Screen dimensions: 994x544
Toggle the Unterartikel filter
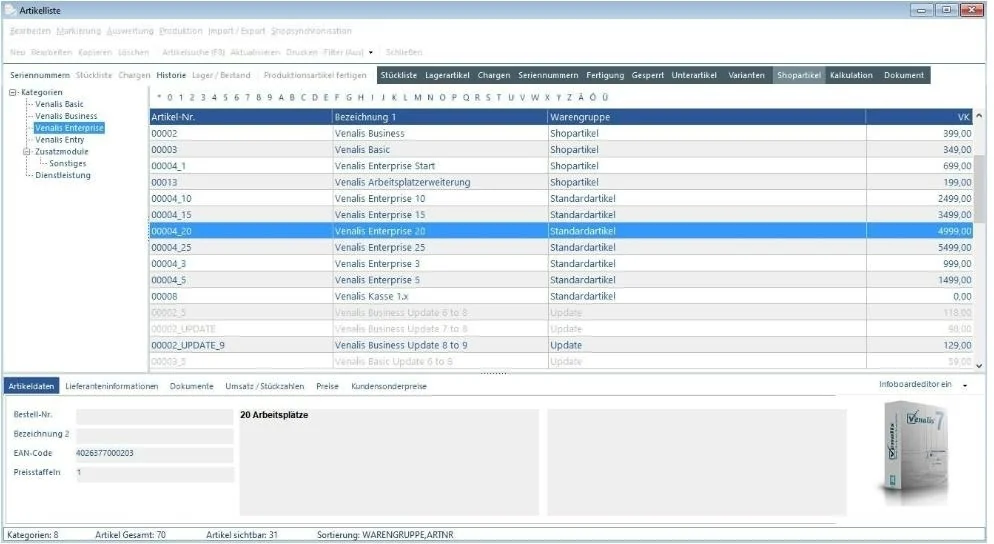[694, 75]
